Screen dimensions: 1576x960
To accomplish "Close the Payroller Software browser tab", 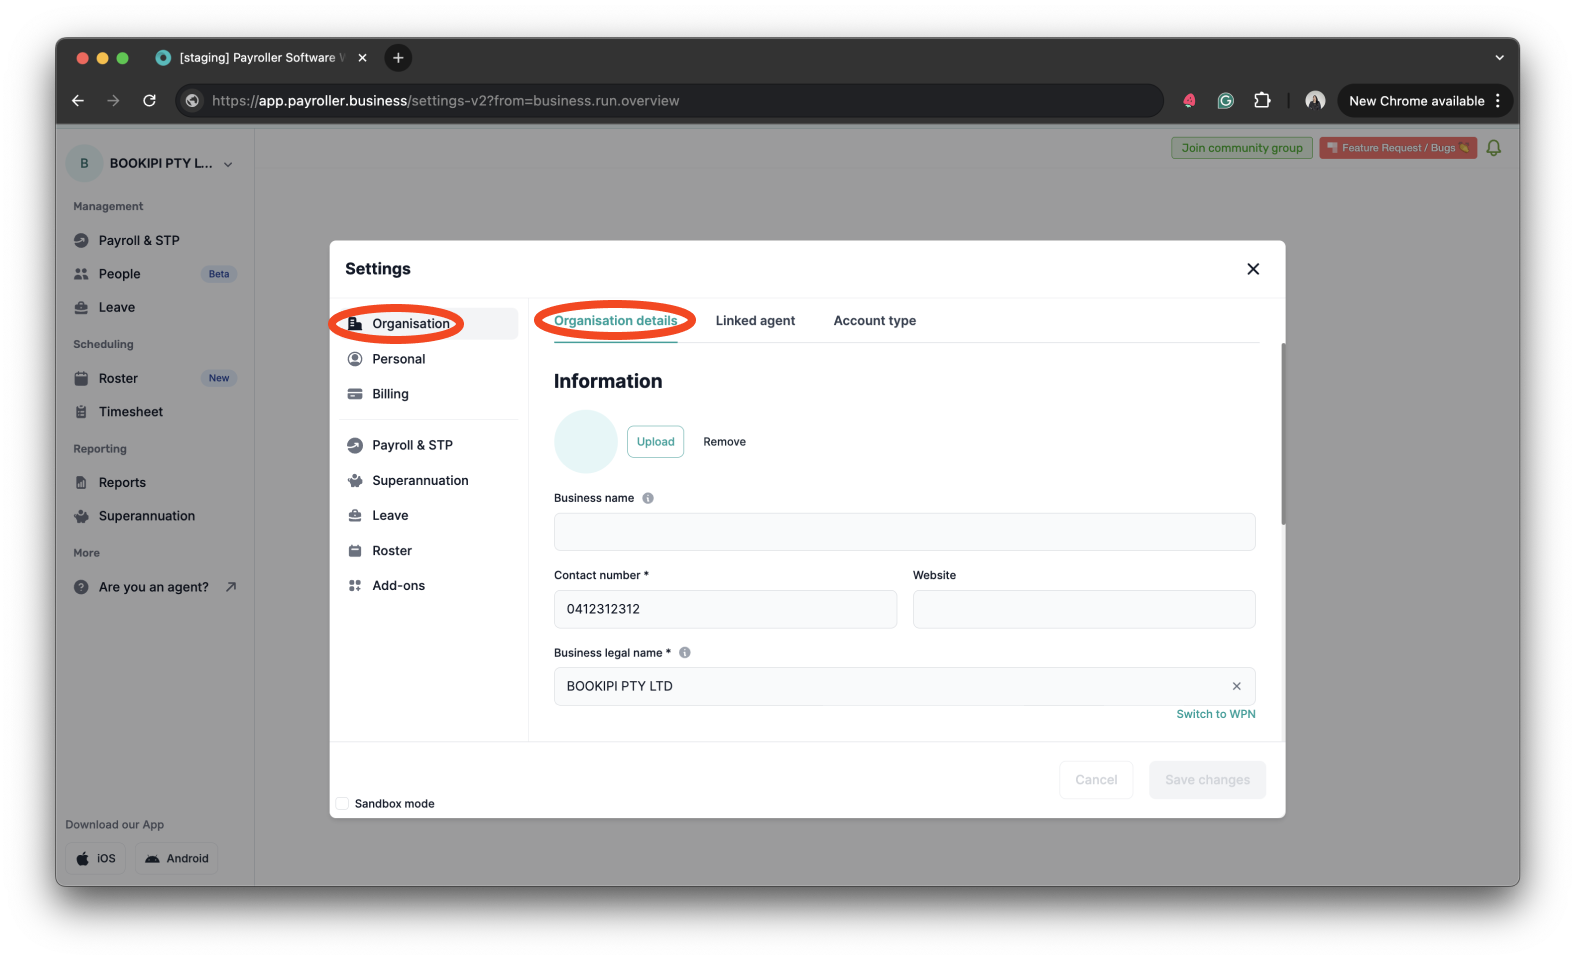I will (362, 58).
